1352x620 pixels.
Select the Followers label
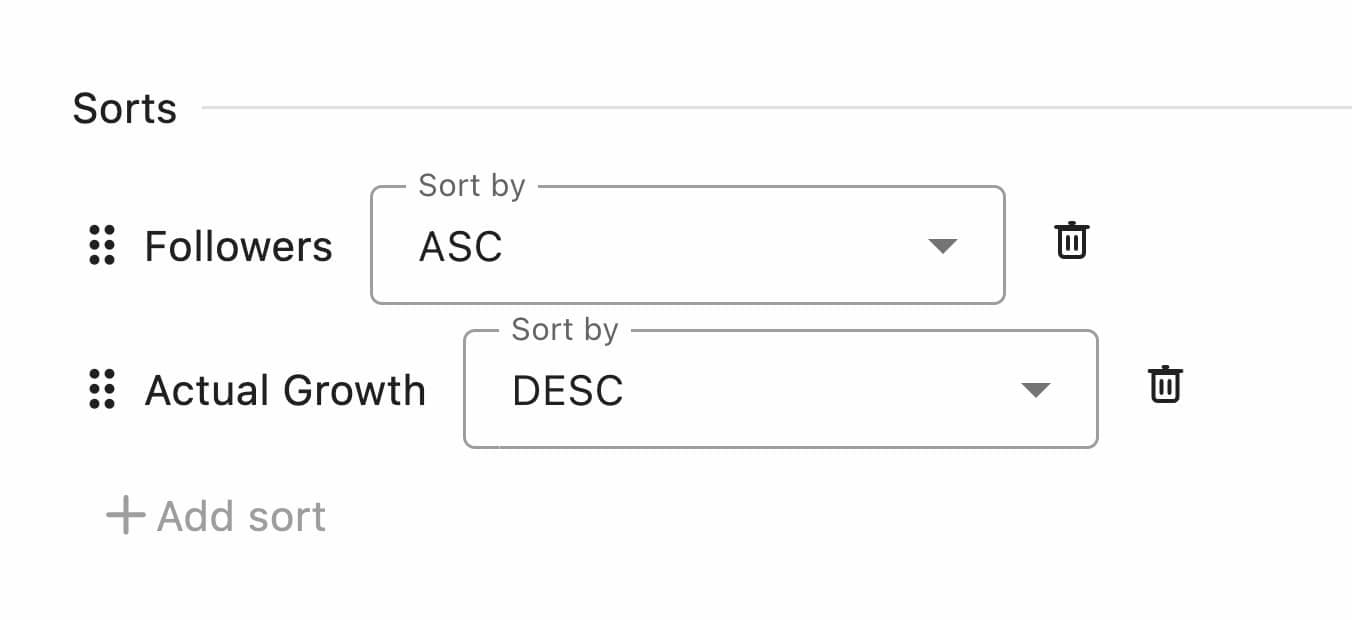(x=240, y=246)
